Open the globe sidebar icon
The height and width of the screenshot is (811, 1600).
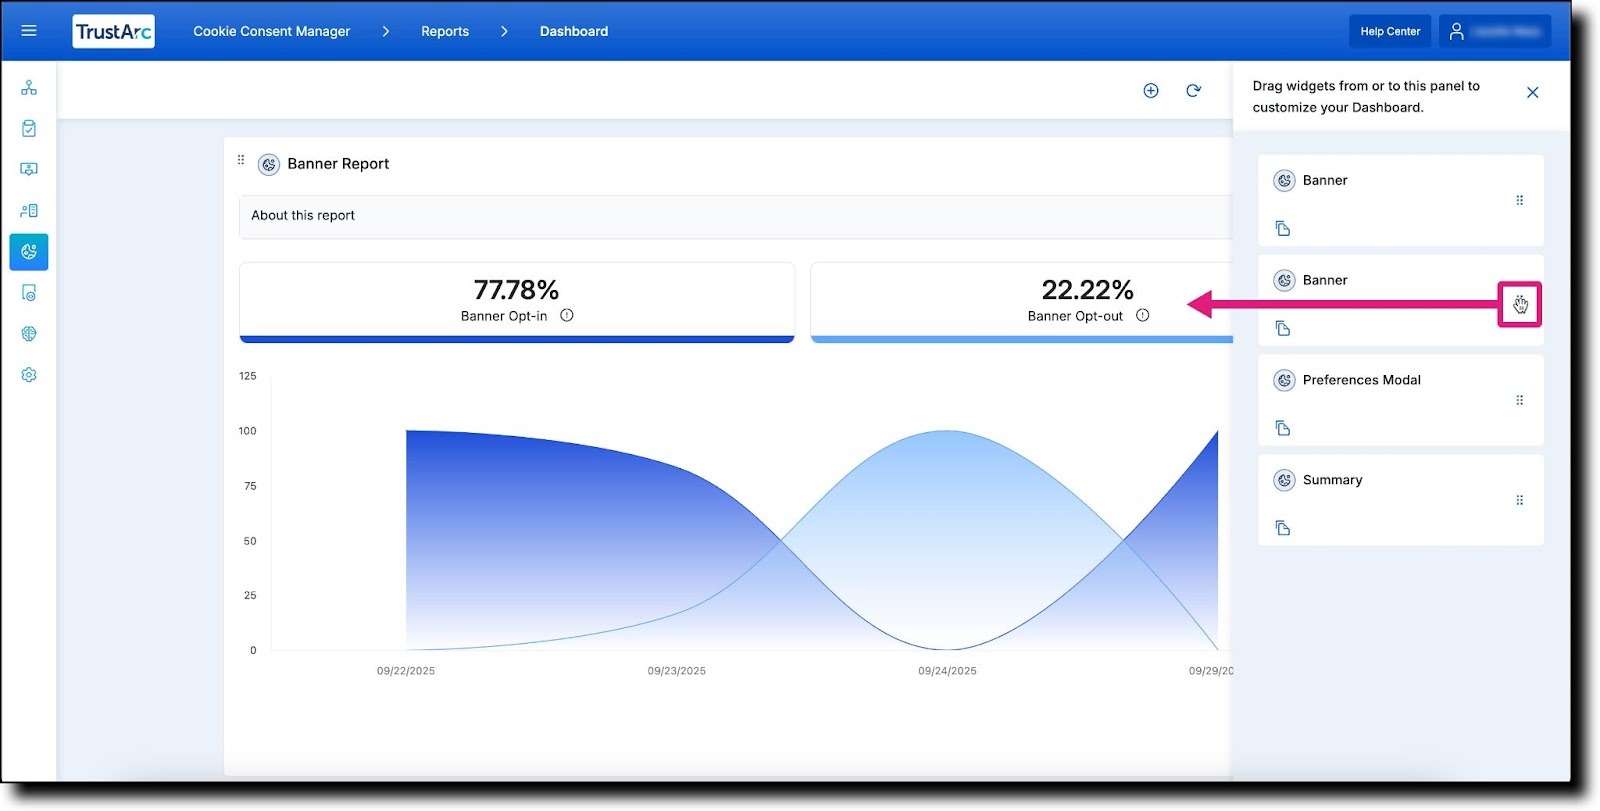point(29,334)
